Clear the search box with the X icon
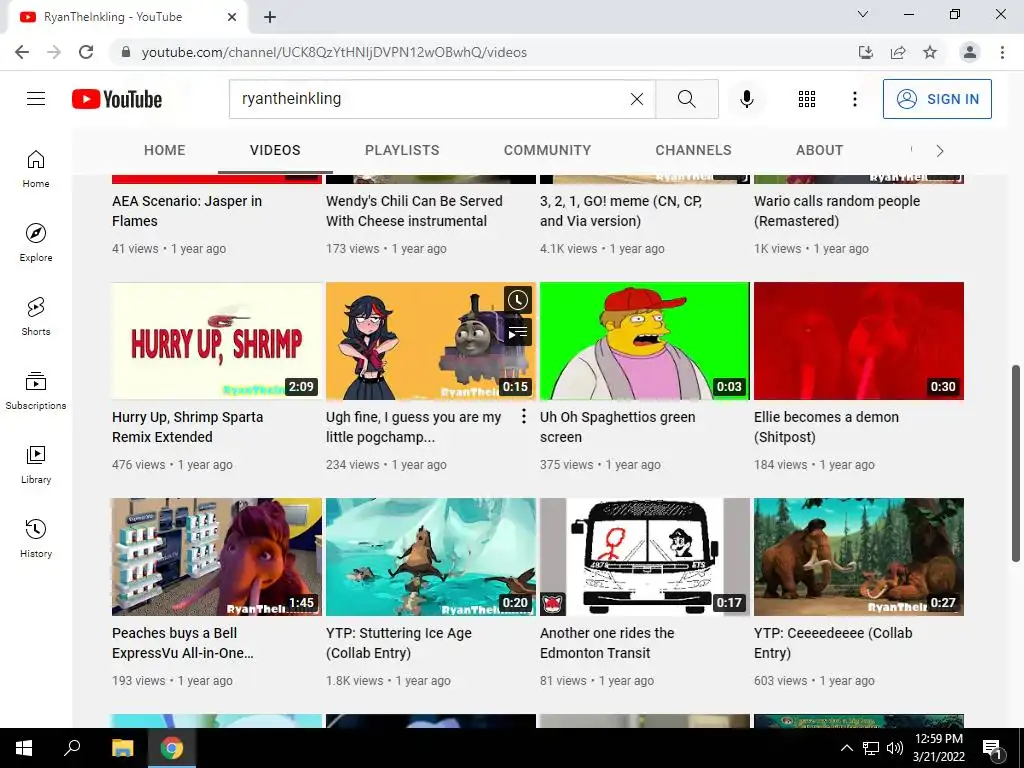Screen dimensions: 1024x768 [x=637, y=99]
